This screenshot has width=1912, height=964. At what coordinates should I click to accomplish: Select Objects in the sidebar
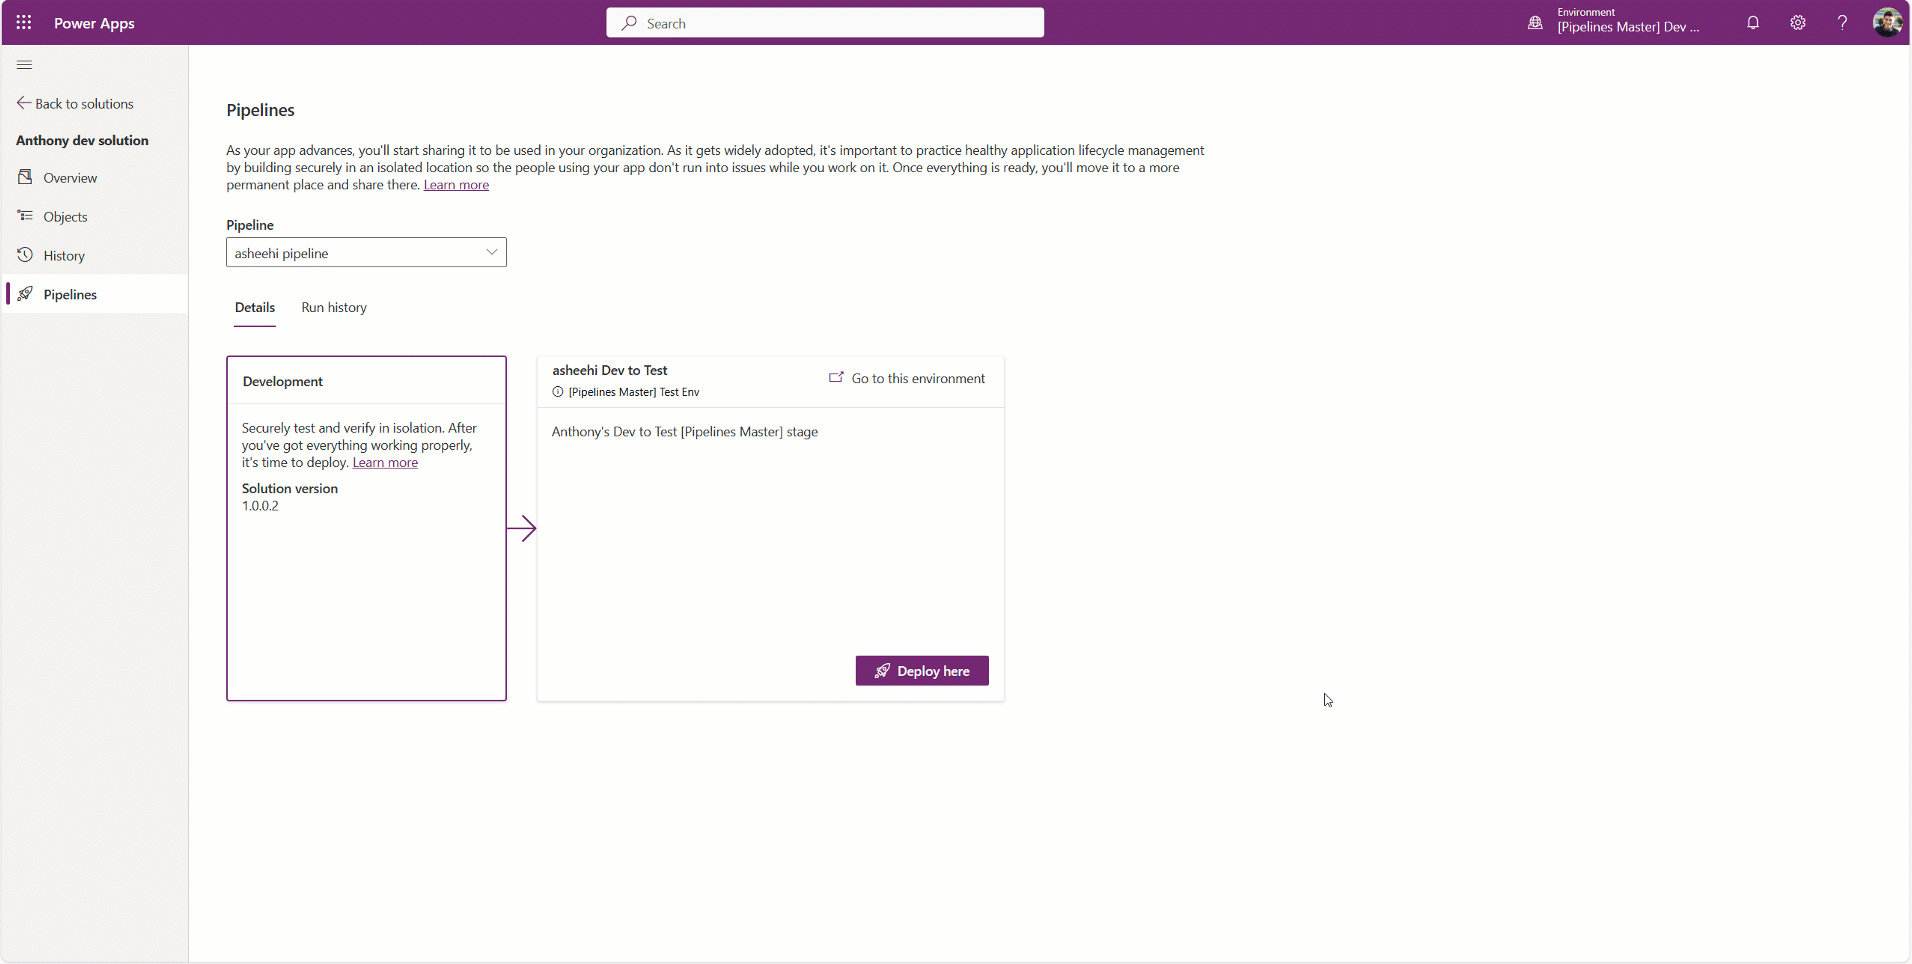[x=66, y=216]
